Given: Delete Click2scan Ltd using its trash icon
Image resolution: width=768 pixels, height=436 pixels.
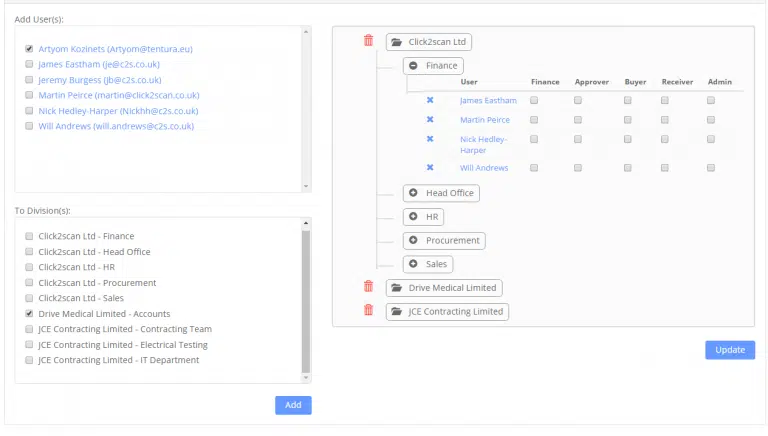Looking at the screenshot, I should point(368,41).
